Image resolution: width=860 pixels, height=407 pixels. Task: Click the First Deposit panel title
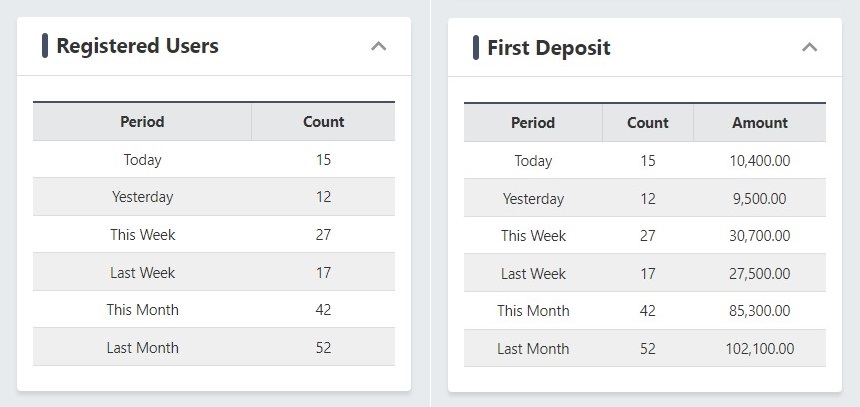tap(548, 47)
